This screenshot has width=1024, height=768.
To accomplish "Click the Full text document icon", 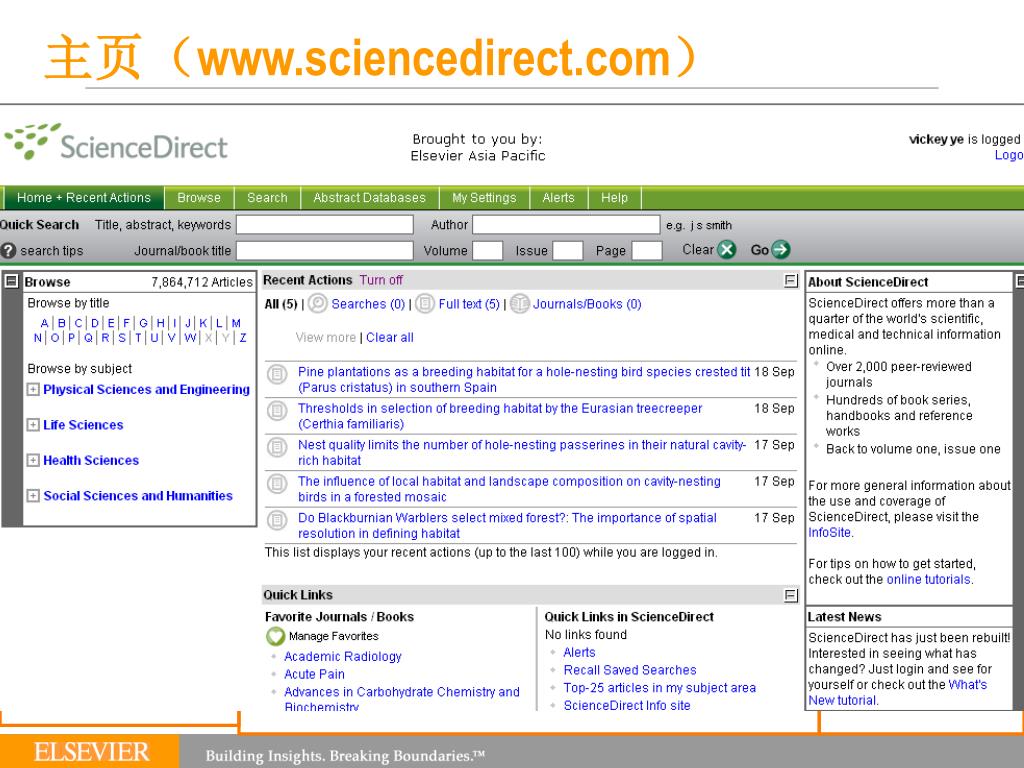I will pos(424,304).
